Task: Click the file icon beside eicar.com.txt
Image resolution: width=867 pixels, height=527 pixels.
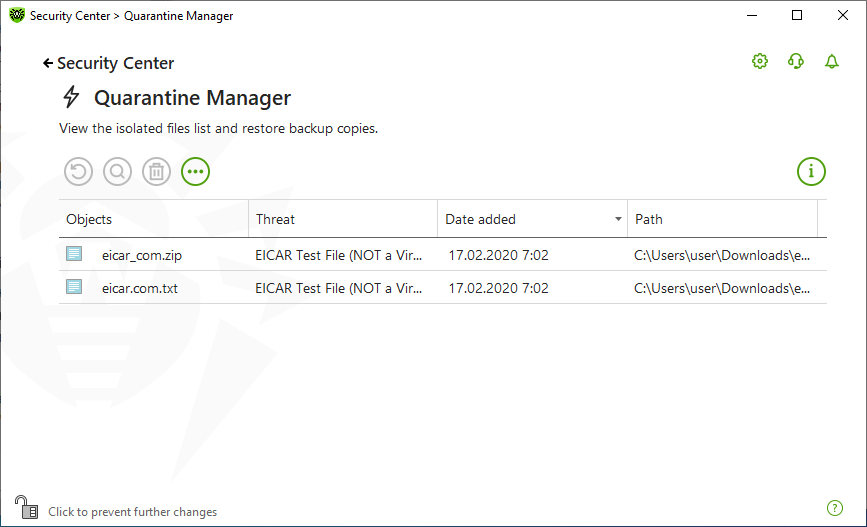Action: (74, 286)
